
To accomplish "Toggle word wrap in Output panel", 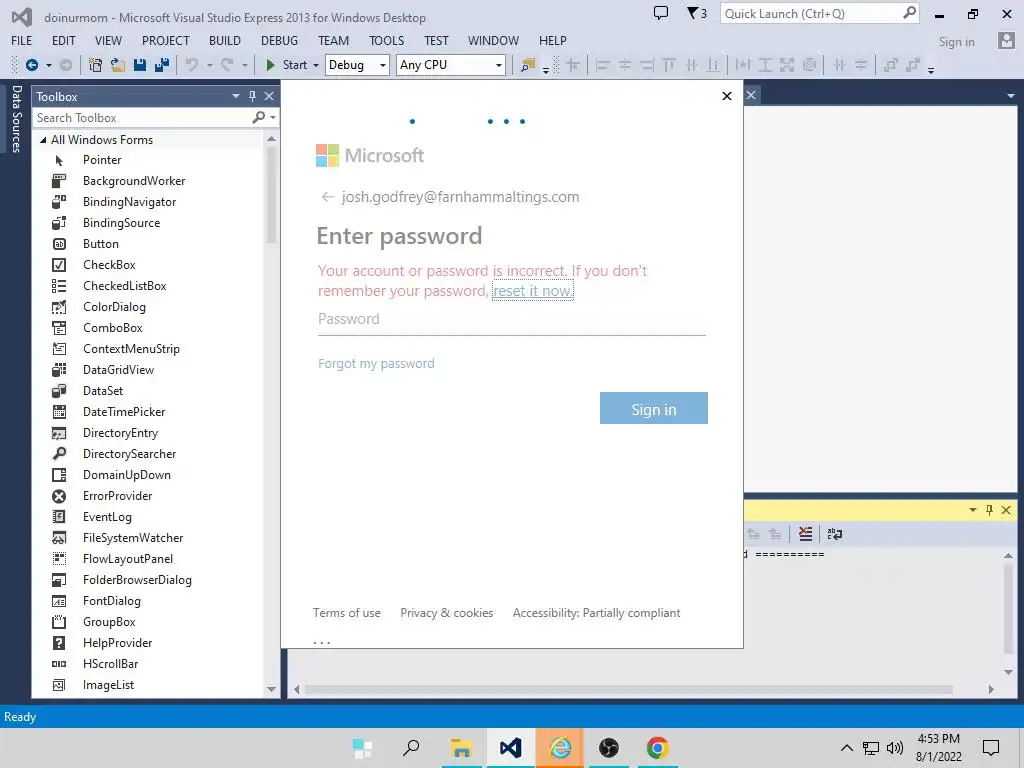I will coord(835,534).
